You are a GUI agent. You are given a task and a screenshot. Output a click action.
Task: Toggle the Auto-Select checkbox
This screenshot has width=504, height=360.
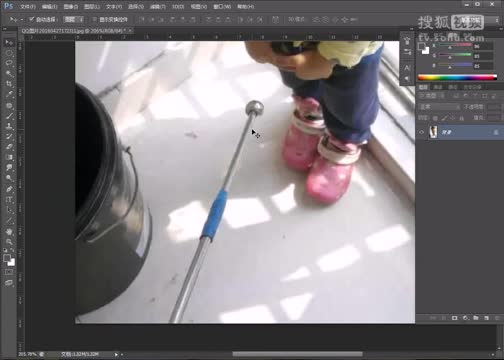tap(32, 19)
